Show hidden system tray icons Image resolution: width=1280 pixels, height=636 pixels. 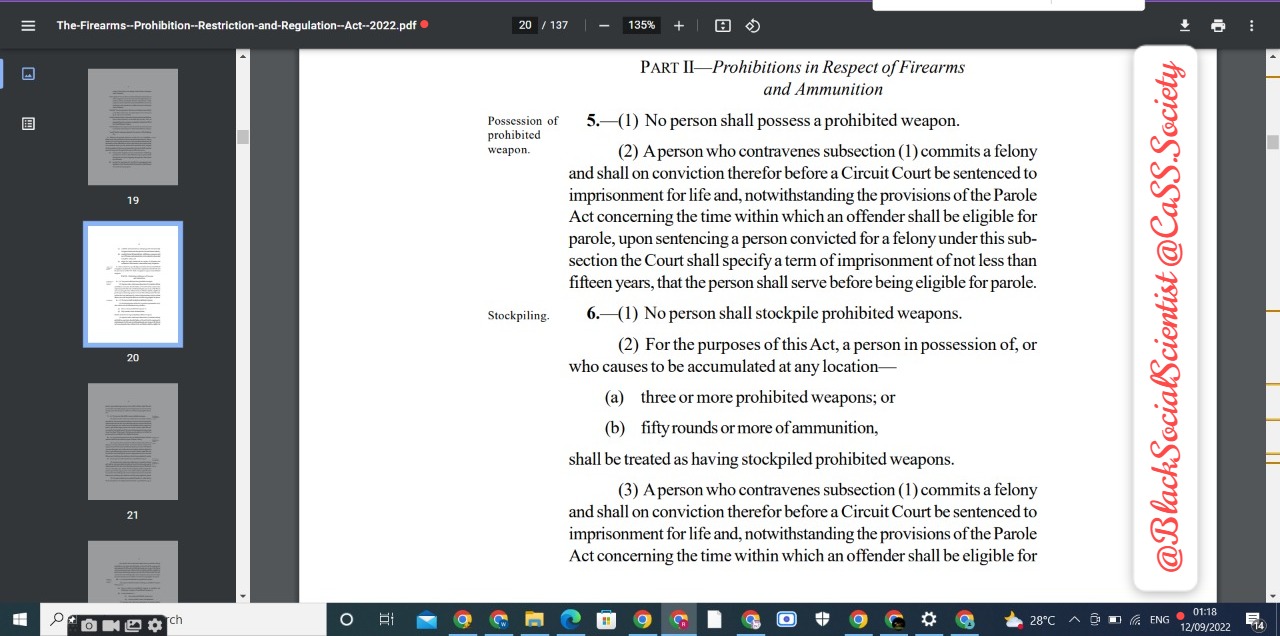1075,620
